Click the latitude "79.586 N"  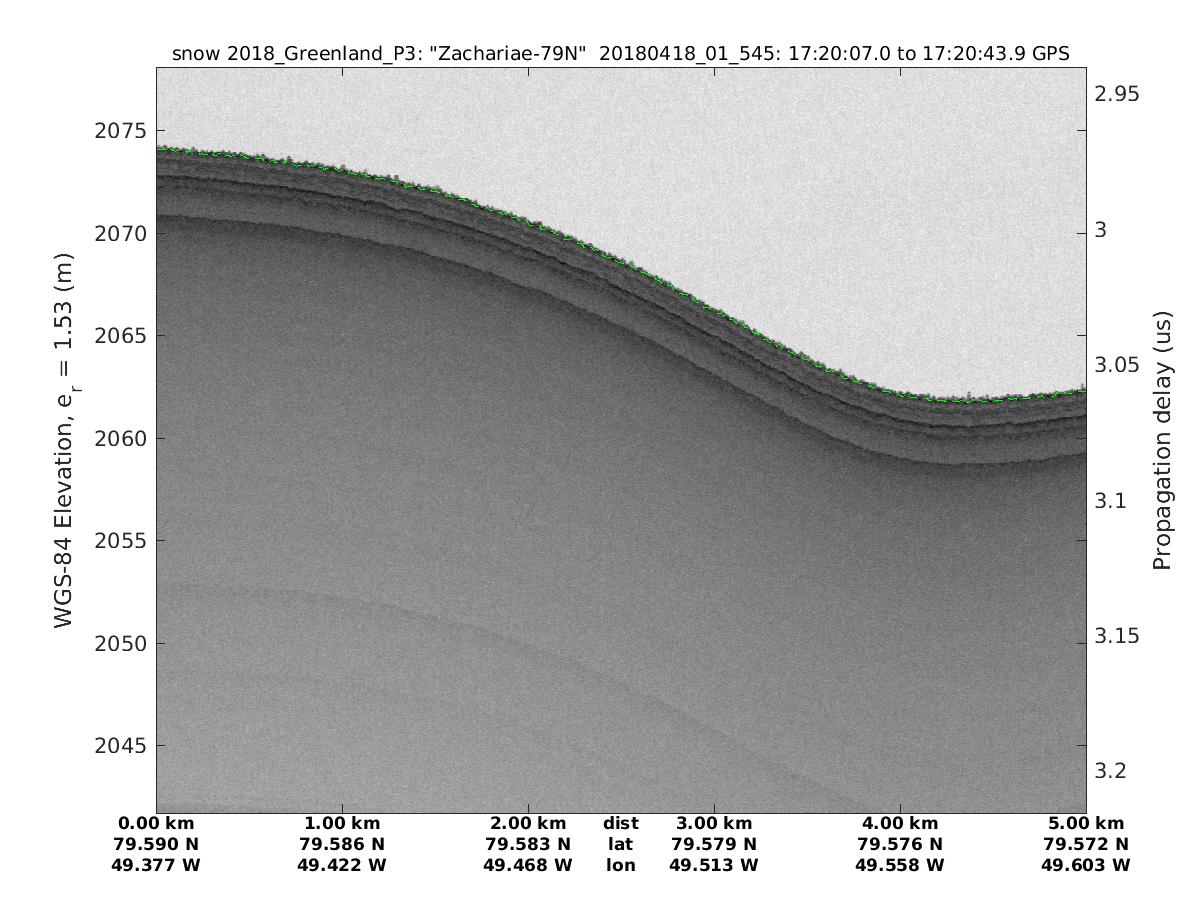(x=342, y=844)
